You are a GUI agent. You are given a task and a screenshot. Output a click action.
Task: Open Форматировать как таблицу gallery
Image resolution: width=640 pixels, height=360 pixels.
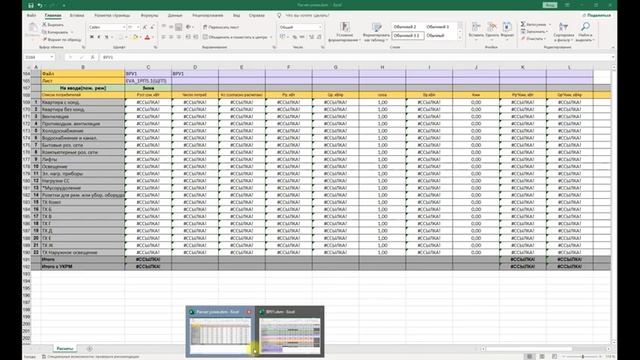click(x=376, y=32)
